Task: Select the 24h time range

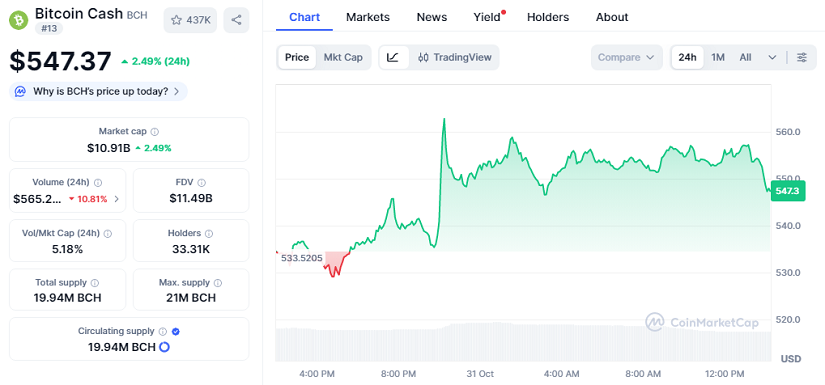Action: click(x=687, y=57)
